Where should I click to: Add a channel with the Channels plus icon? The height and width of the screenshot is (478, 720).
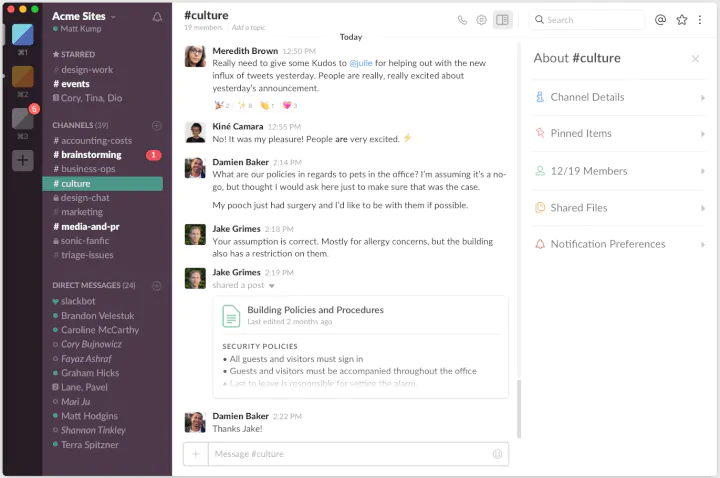pos(157,125)
